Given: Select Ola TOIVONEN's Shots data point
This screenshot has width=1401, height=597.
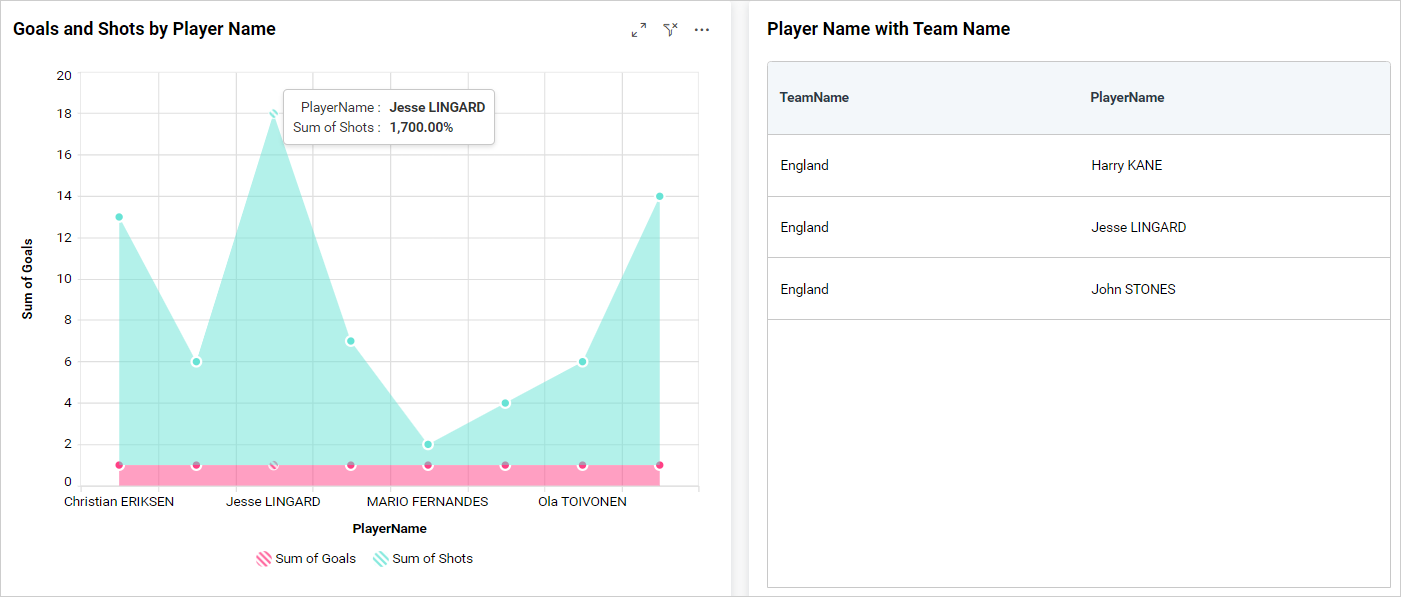Looking at the screenshot, I should pyautogui.click(x=582, y=362).
